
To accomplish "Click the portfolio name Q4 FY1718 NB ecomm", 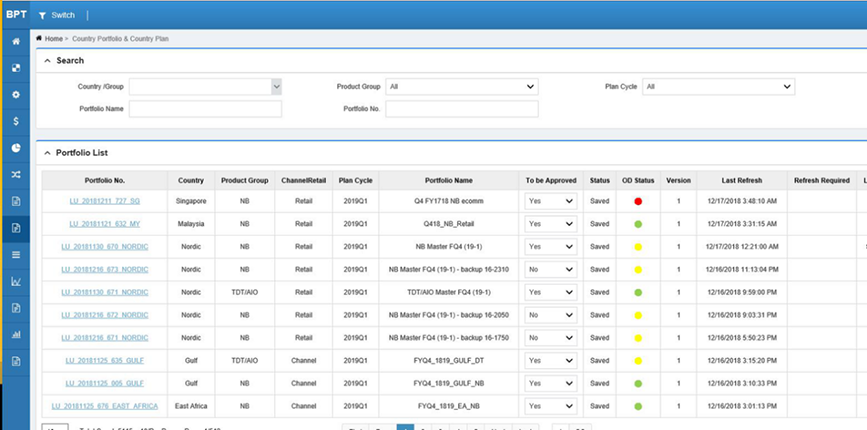I will click(x=448, y=201).
